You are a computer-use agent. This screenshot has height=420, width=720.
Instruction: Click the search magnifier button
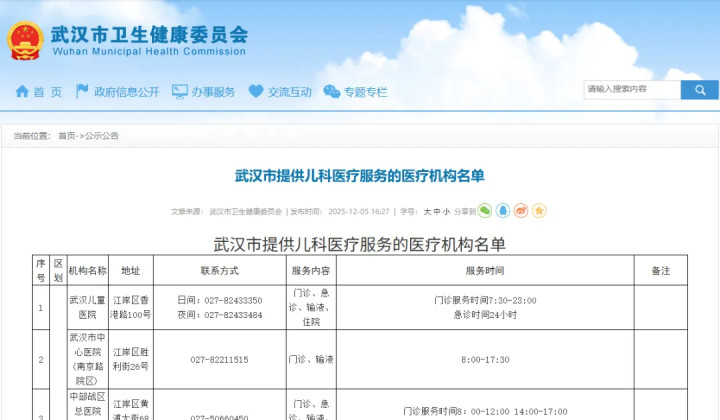tap(699, 90)
